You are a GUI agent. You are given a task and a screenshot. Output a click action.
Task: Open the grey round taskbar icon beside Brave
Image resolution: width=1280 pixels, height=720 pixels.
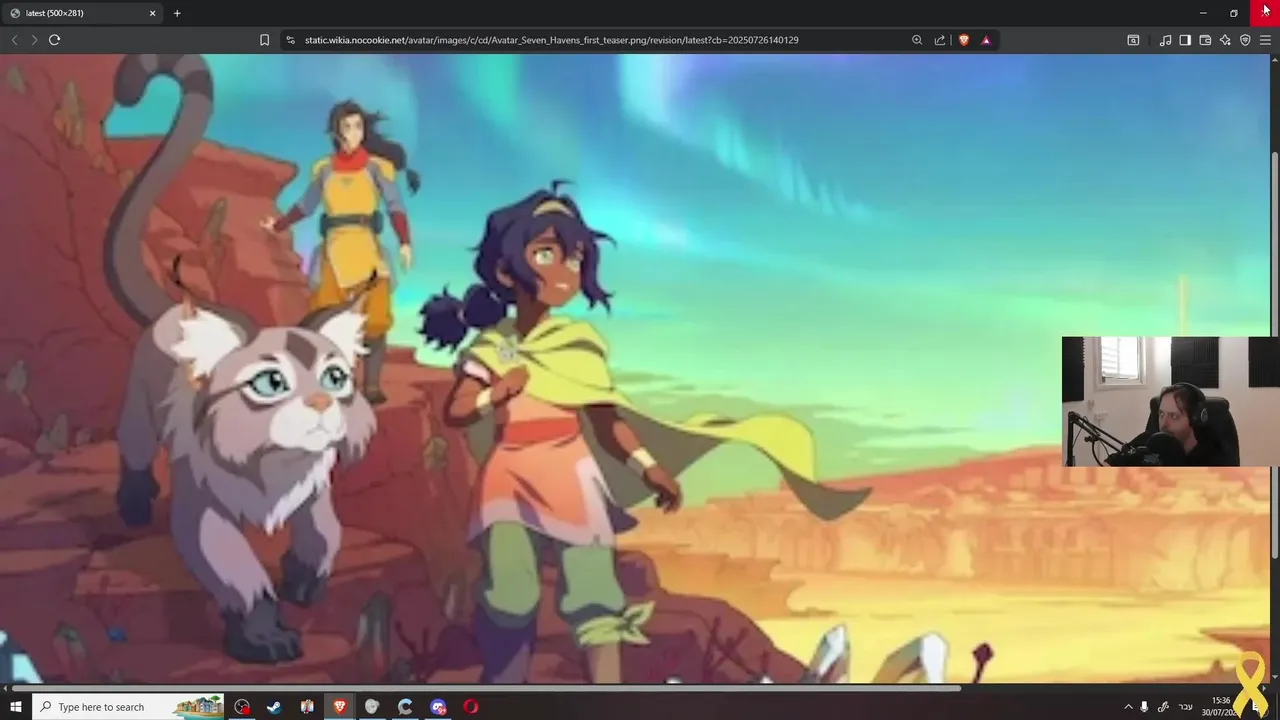372,707
